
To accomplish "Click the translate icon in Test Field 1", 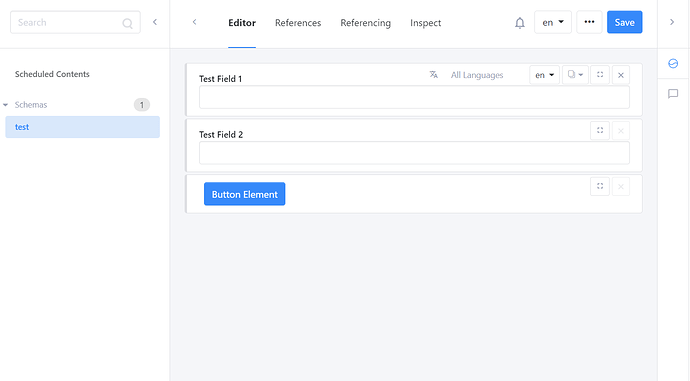I will point(433,75).
